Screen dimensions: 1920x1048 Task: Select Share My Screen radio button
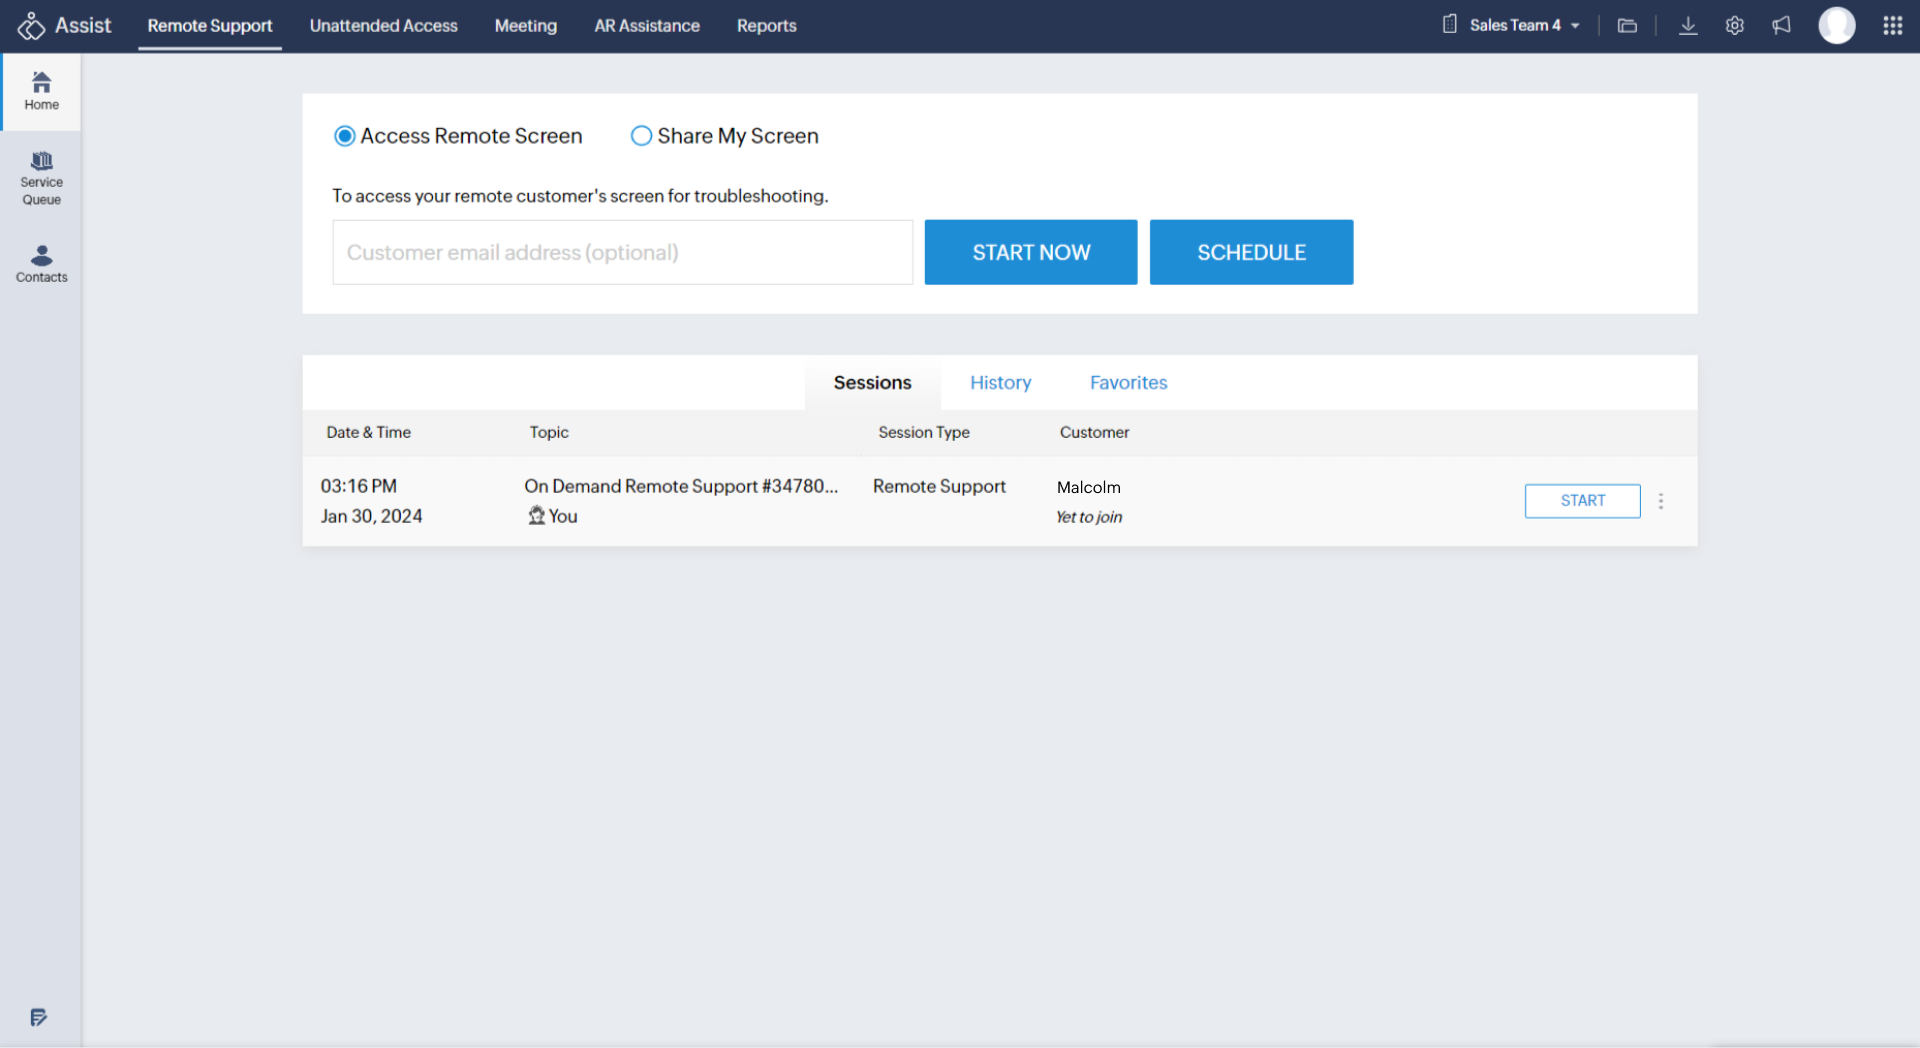(641, 136)
